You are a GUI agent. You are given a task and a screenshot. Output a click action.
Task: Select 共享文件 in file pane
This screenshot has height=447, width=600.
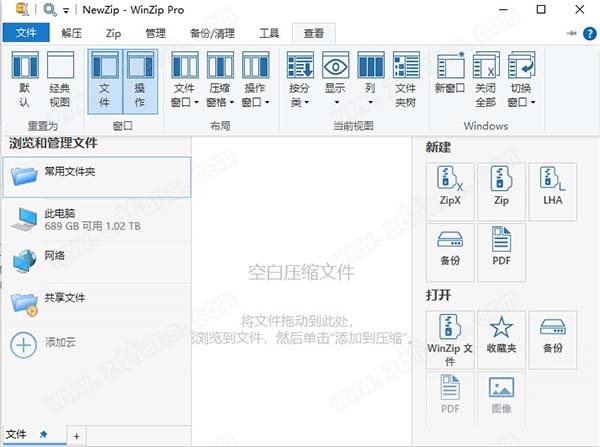[97, 303]
